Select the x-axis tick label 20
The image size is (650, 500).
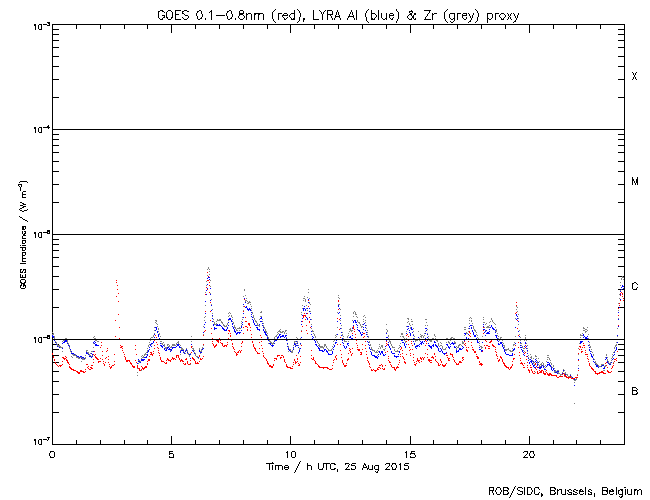(528, 453)
